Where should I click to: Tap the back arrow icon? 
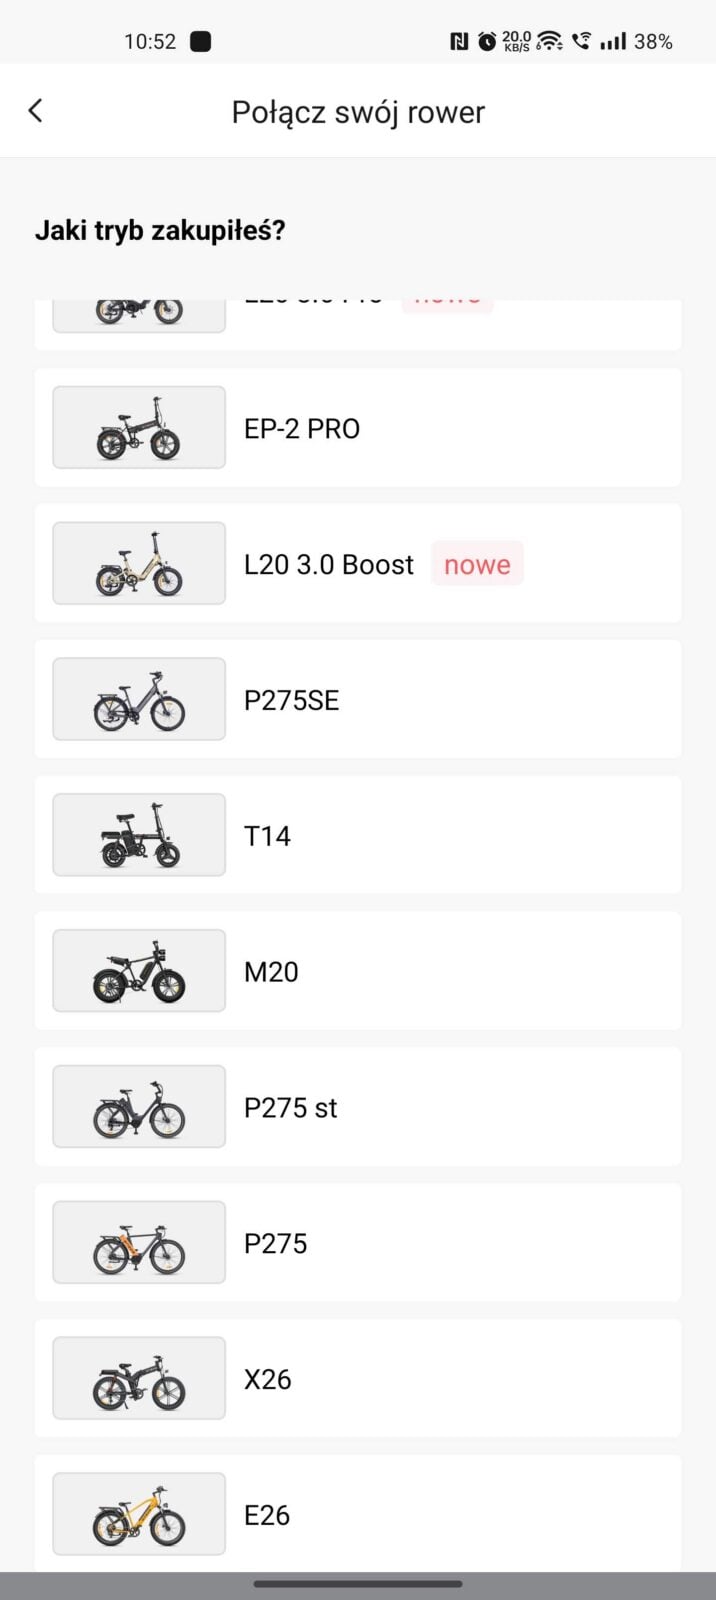pos(36,111)
